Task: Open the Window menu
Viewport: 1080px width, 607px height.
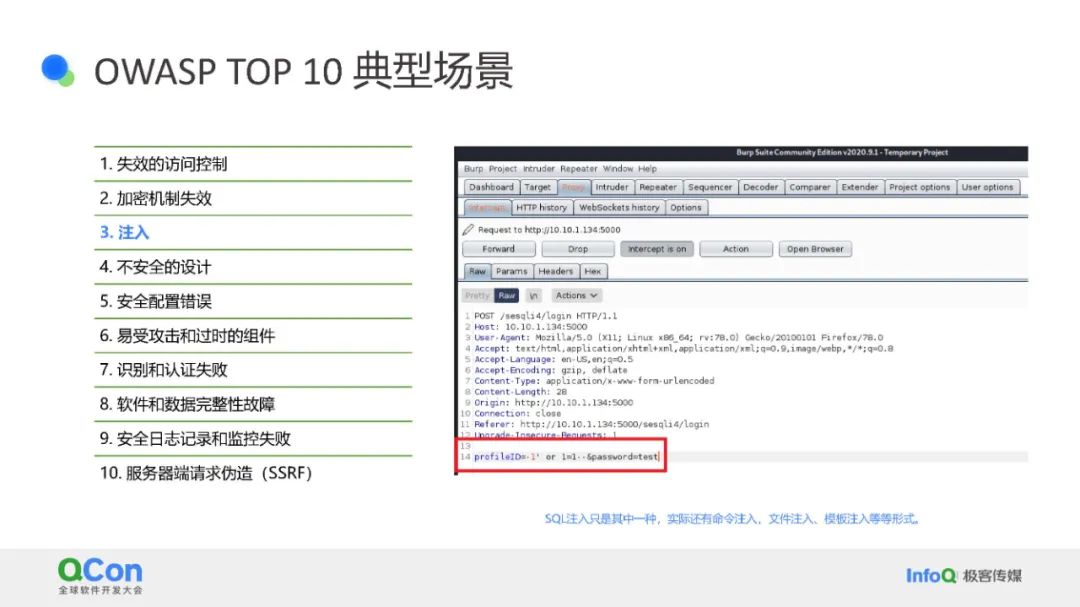Action: [618, 169]
